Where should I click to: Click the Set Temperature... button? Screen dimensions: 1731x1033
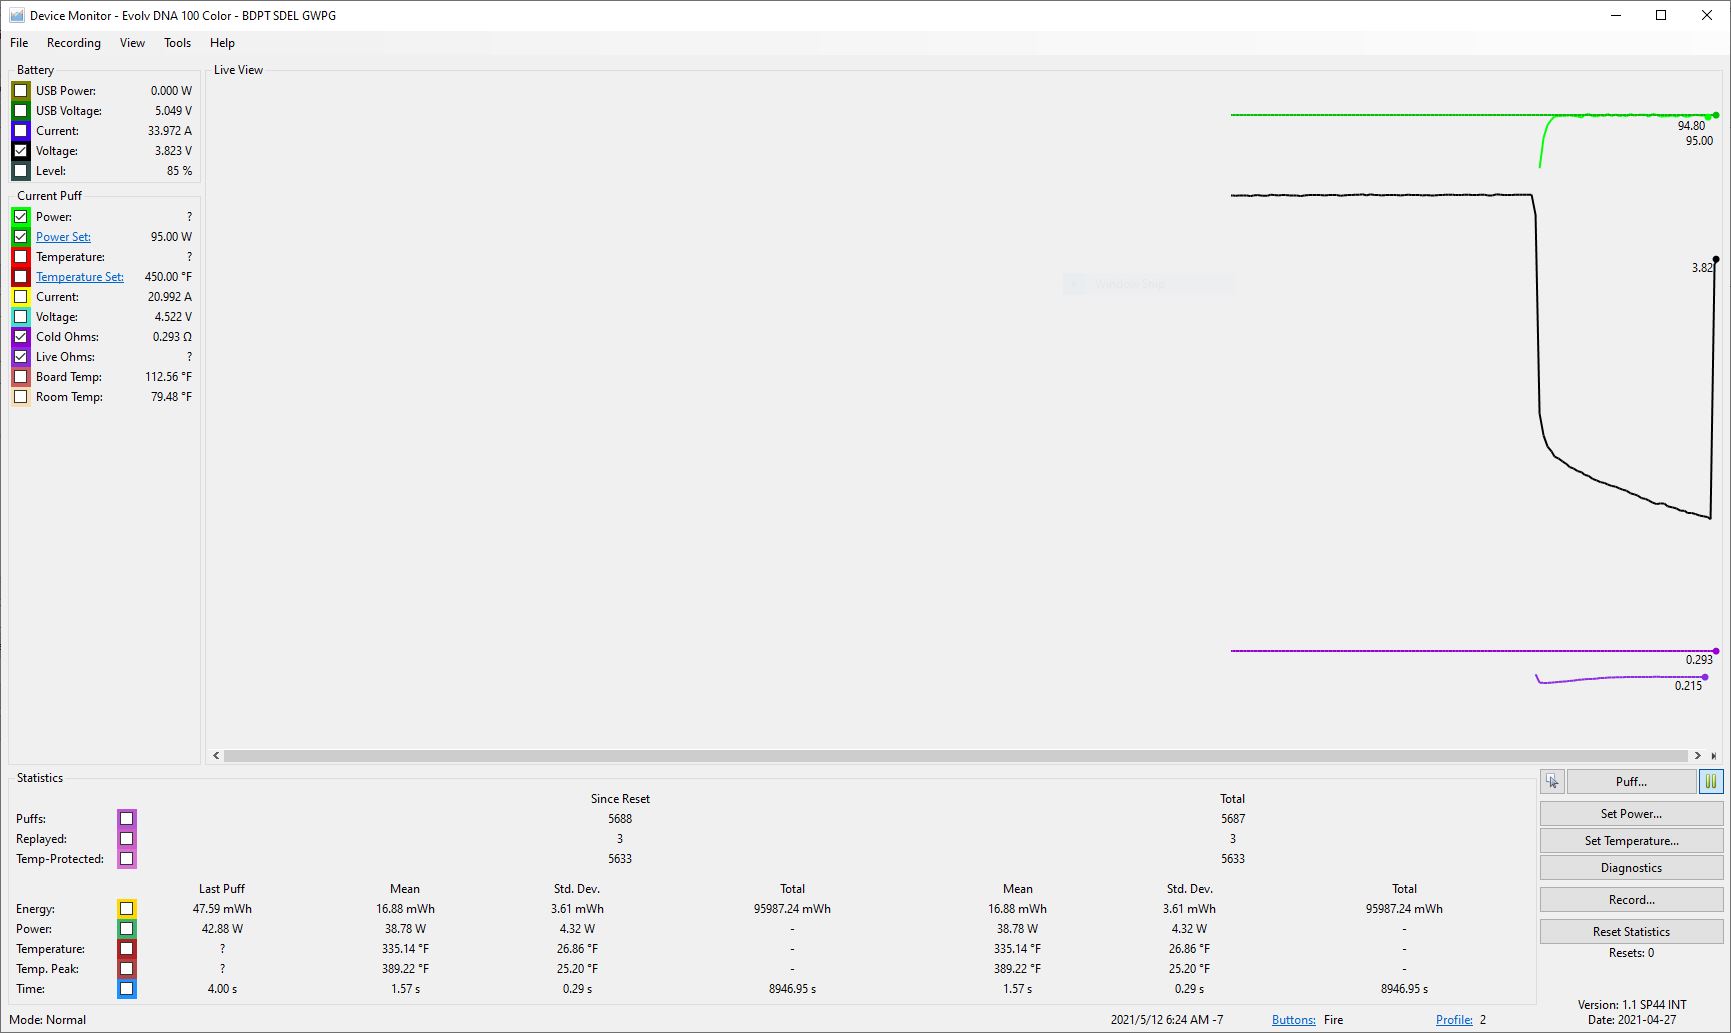(1631, 841)
